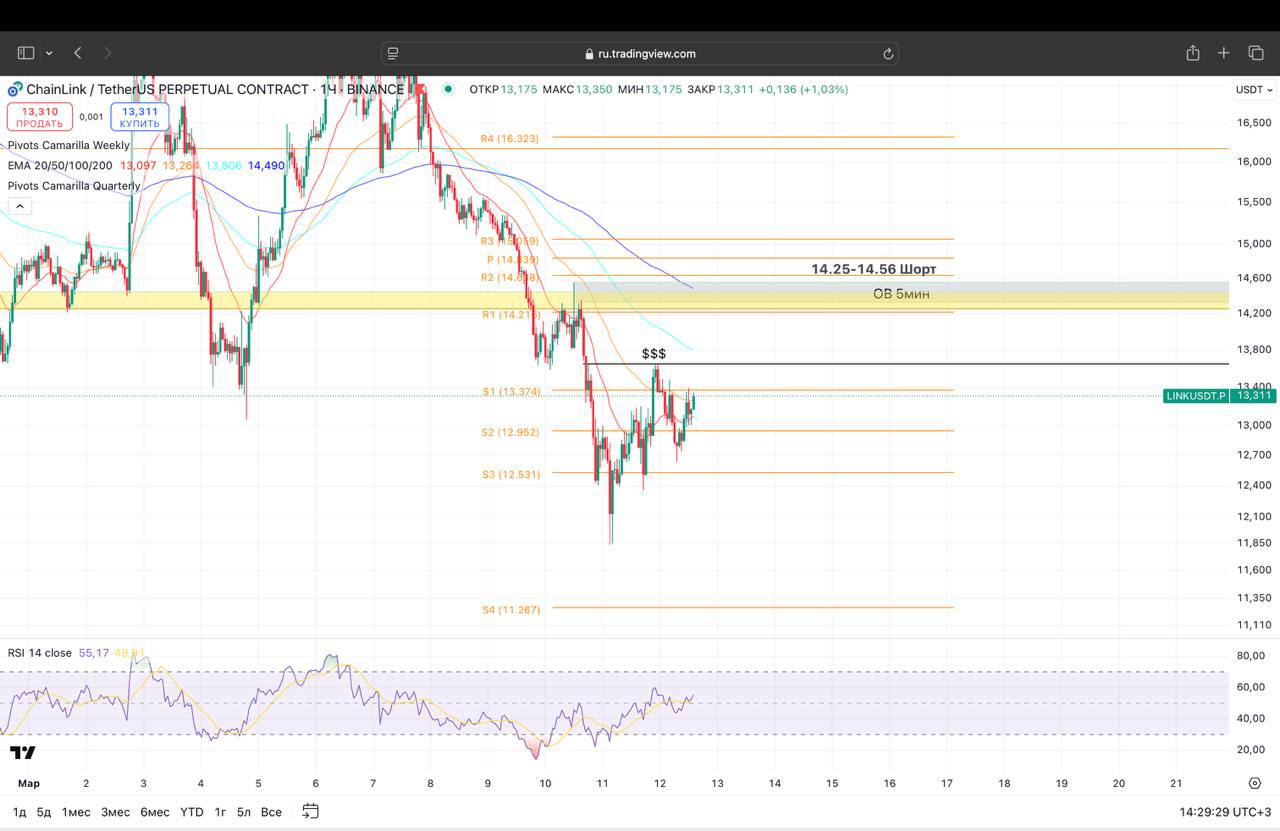Open a new tab with plus icon

coord(1224,53)
